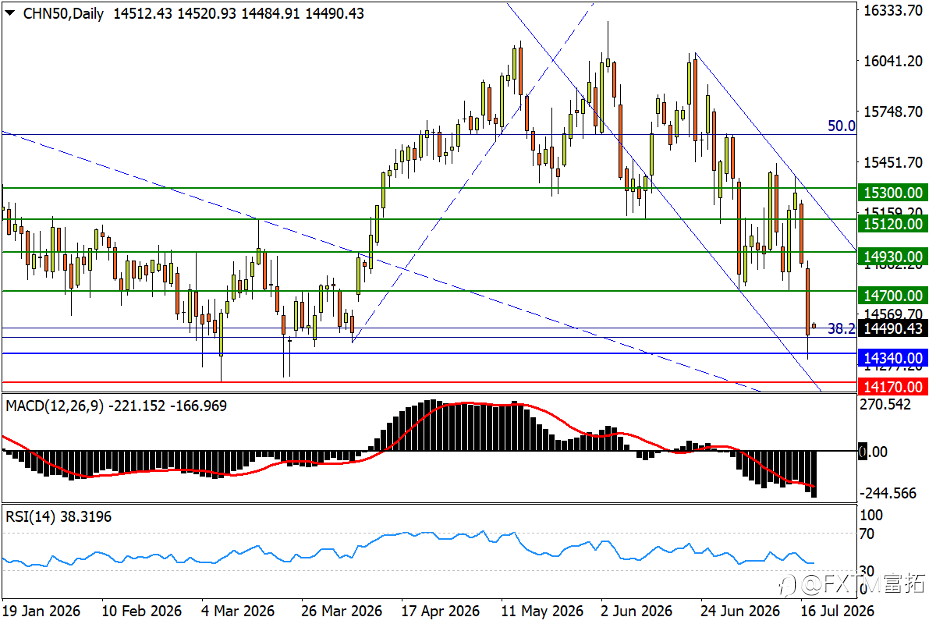
Task: Click the CHN50,Daily chart title
Action: (63, 13)
